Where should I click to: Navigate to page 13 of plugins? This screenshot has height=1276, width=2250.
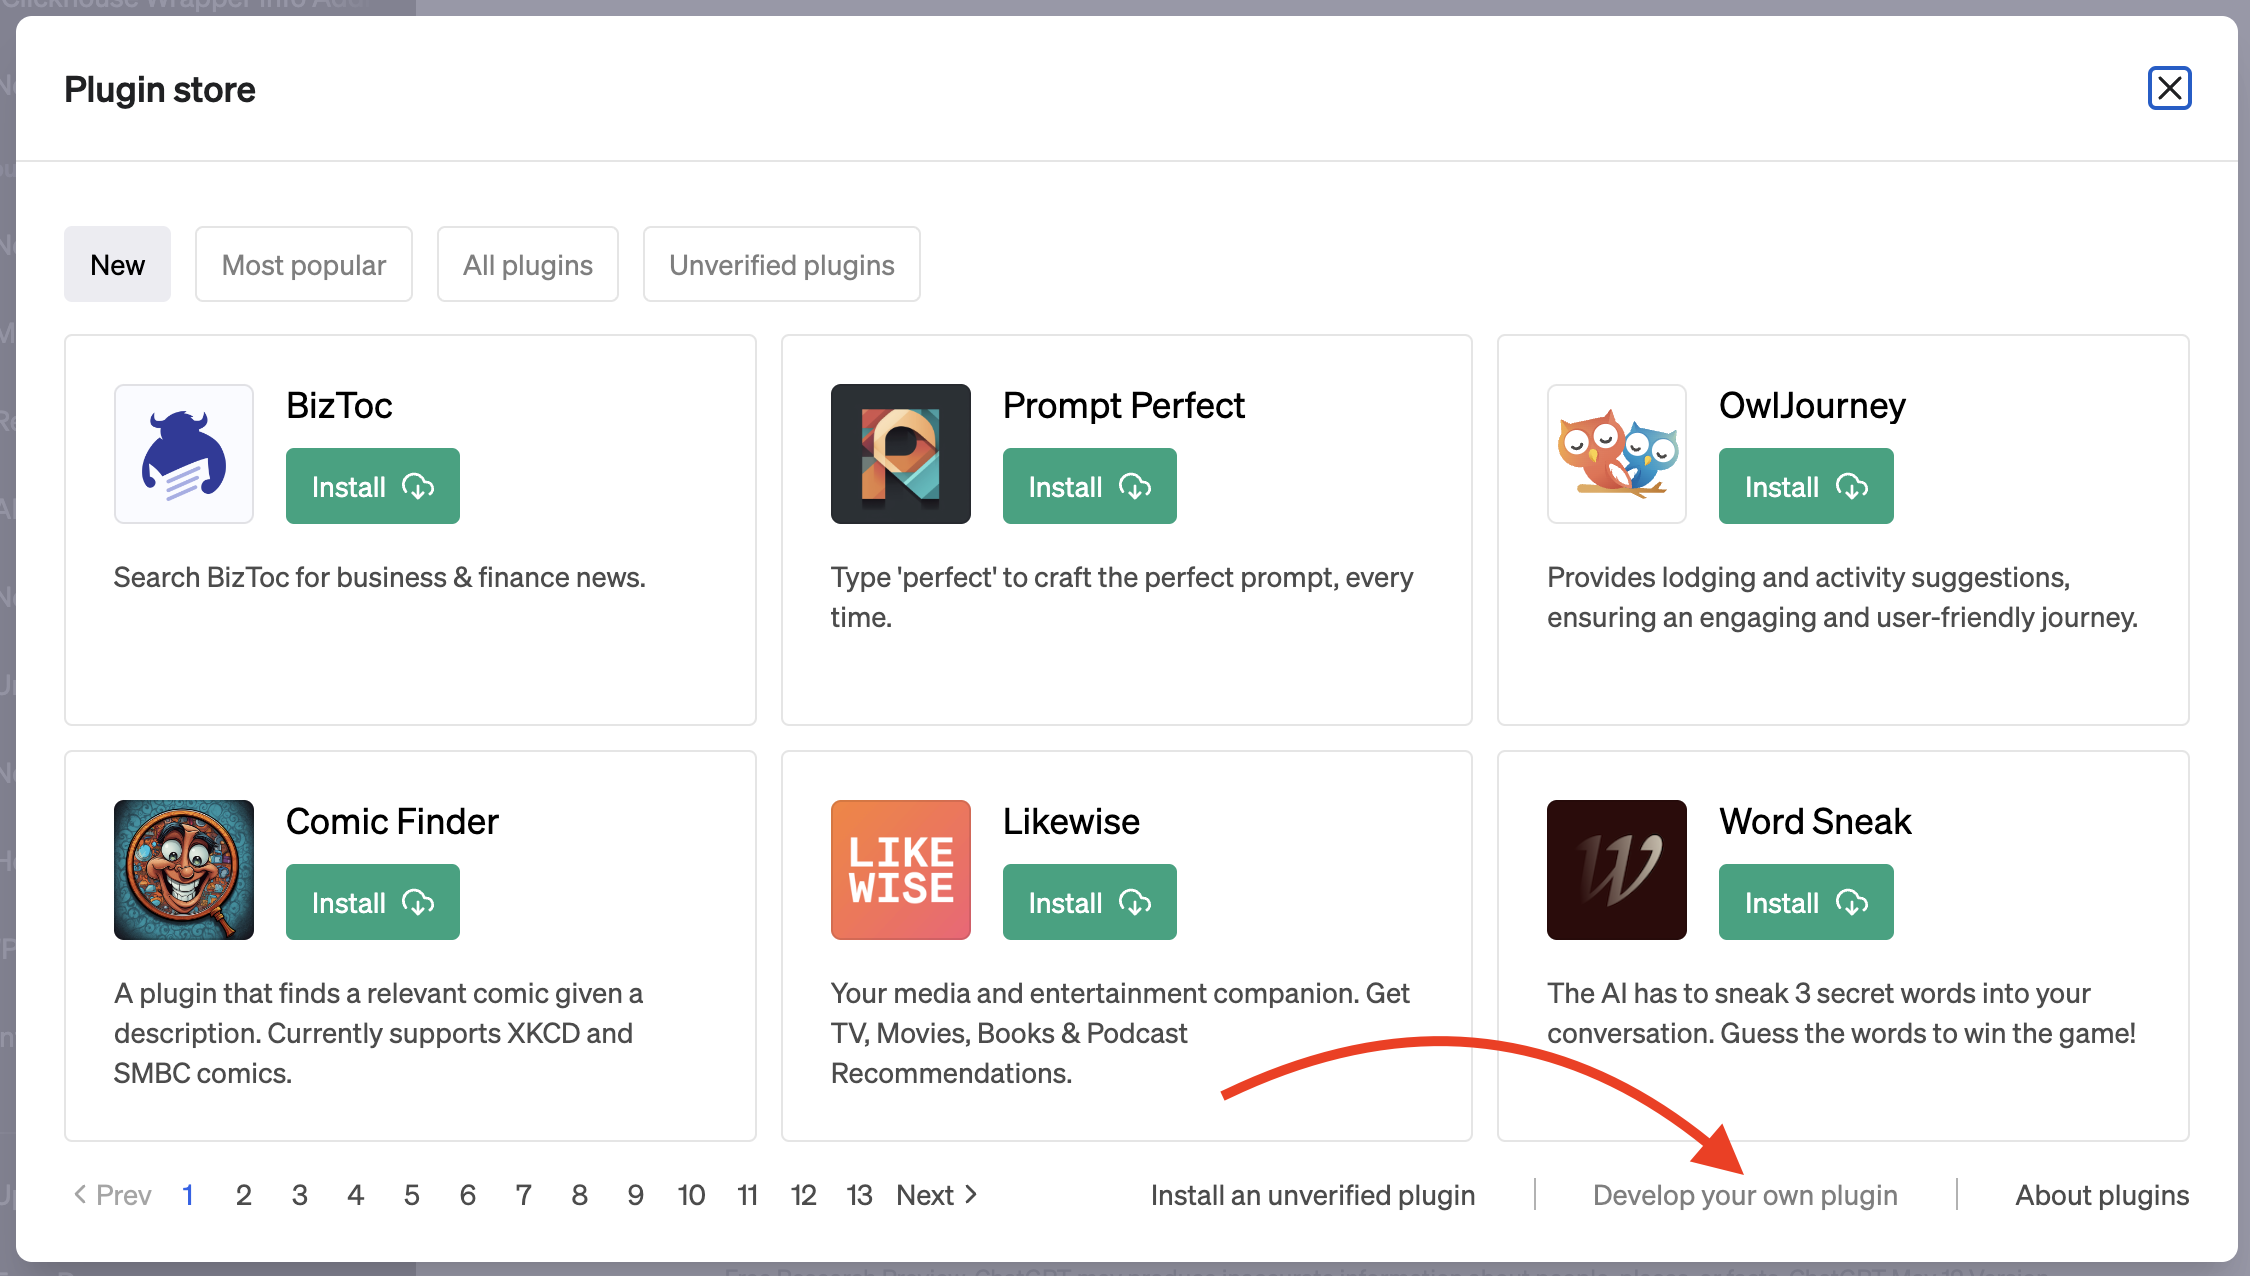(x=859, y=1194)
